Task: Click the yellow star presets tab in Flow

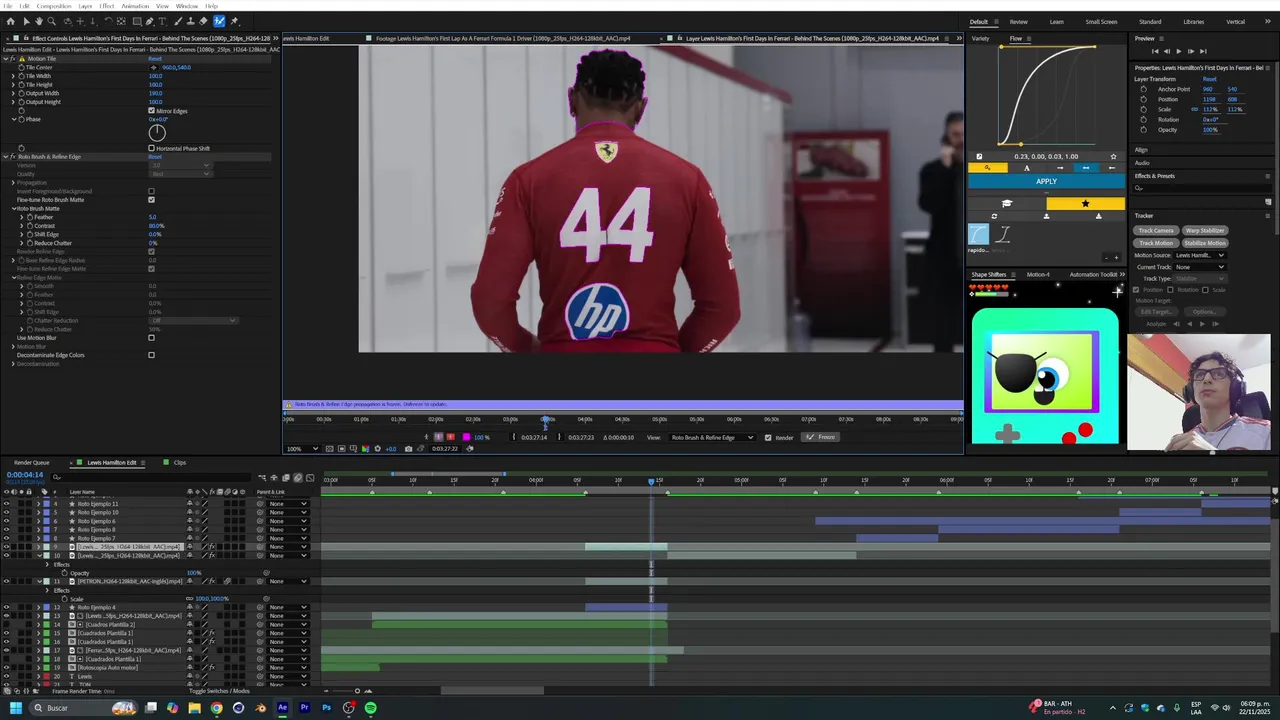Action: (1085, 203)
